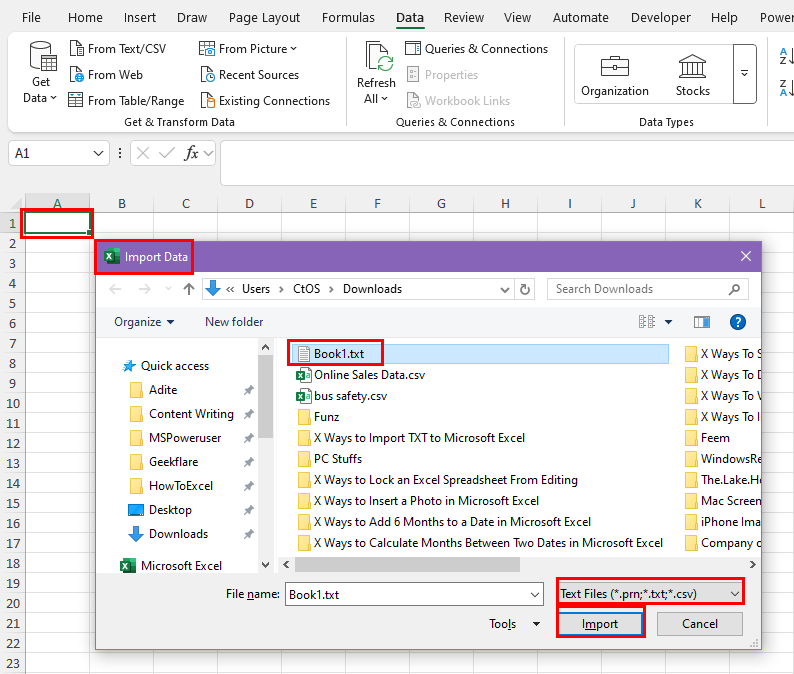
Task: Select the HowToExcel folder
Action: coord(172,486)
